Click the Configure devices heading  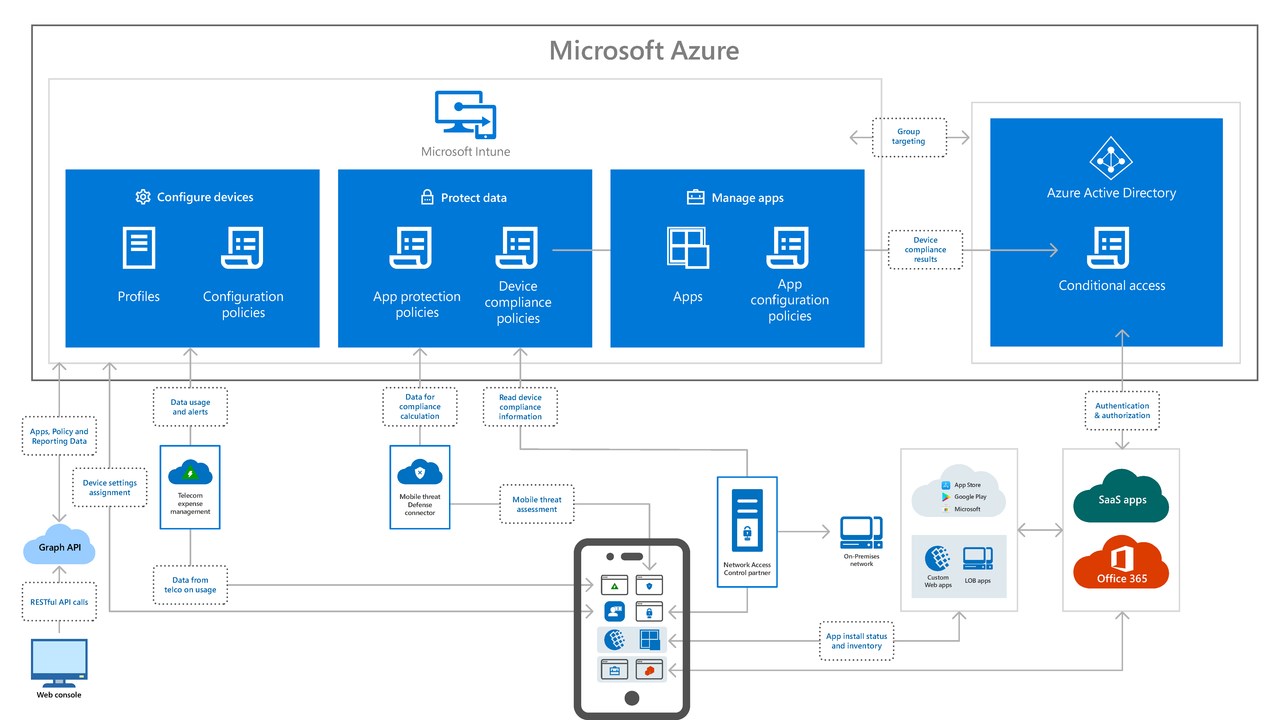(205, 197)
